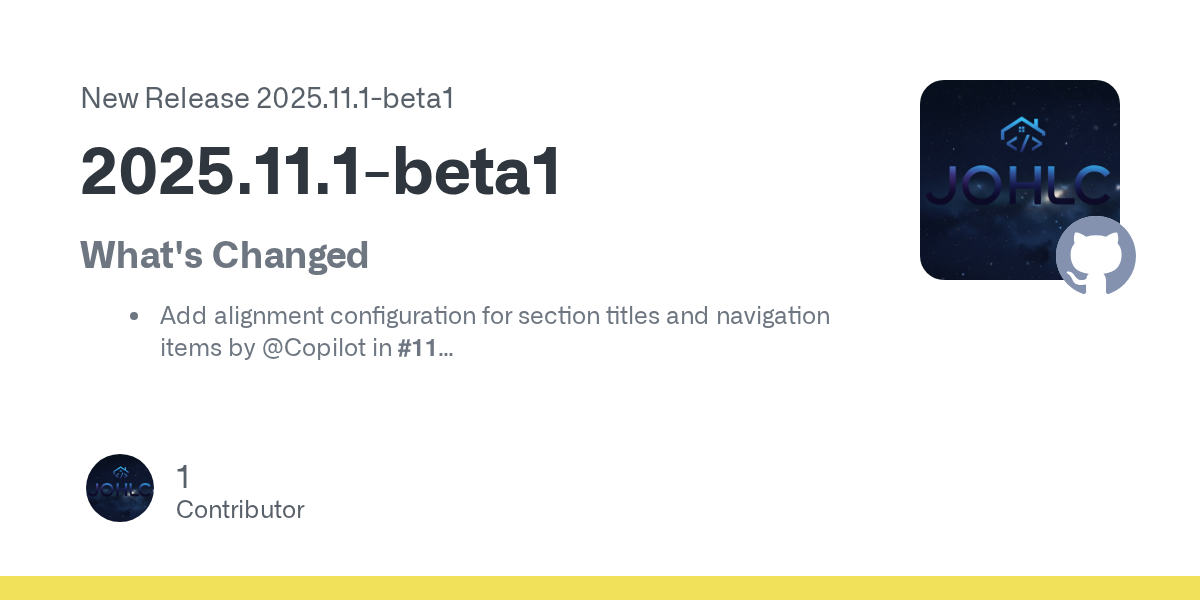The image size is (1200, 600).
Task: Click the "What's Changed" heading
Action: pyautogui.click(x=224, y=255)
